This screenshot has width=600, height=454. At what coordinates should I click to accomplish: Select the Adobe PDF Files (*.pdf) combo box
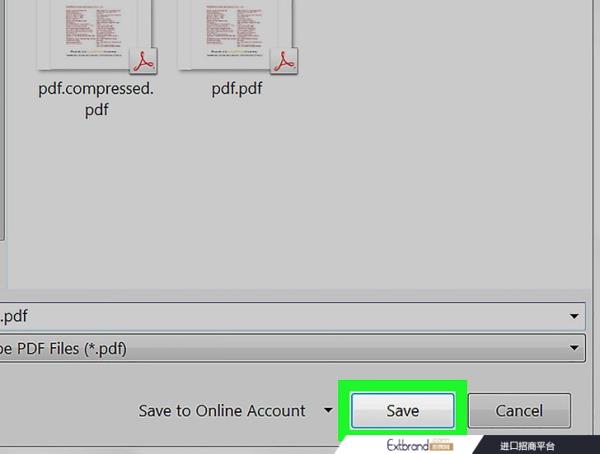pyautogui.click(x=292, y=348)
